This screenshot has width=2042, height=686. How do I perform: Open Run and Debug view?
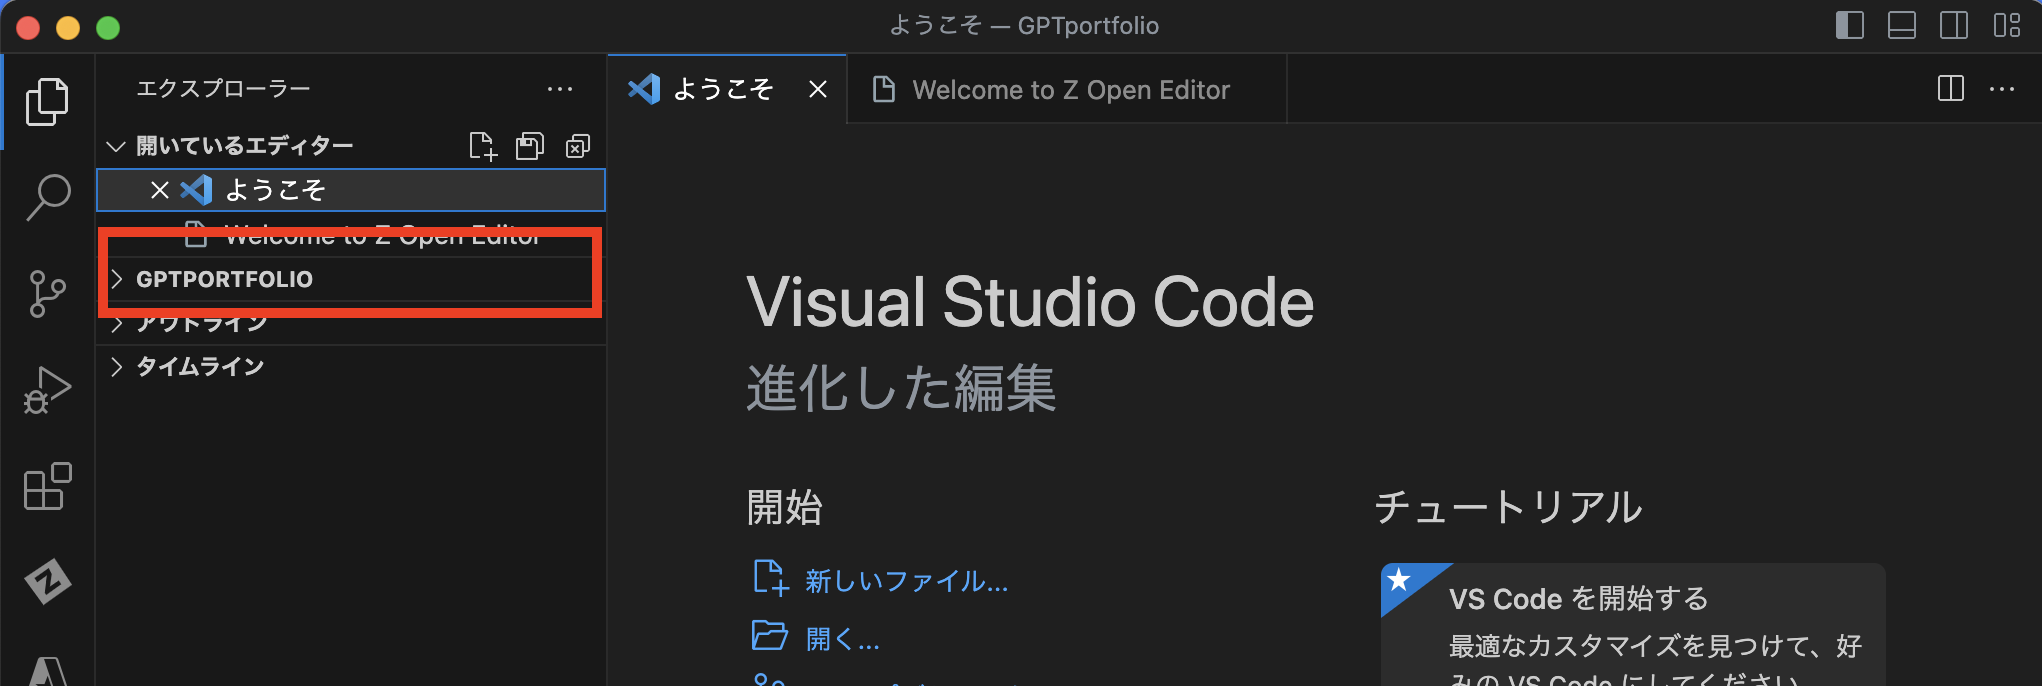[47, 390]
